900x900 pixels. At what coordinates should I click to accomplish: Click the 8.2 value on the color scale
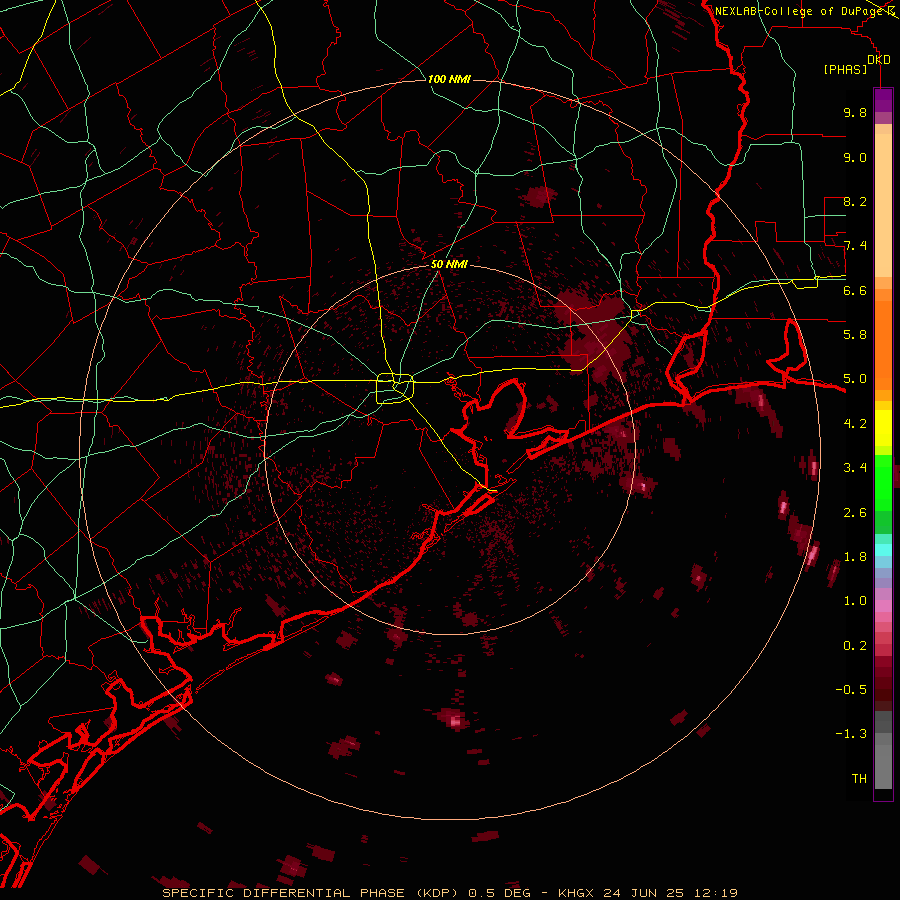855,201
